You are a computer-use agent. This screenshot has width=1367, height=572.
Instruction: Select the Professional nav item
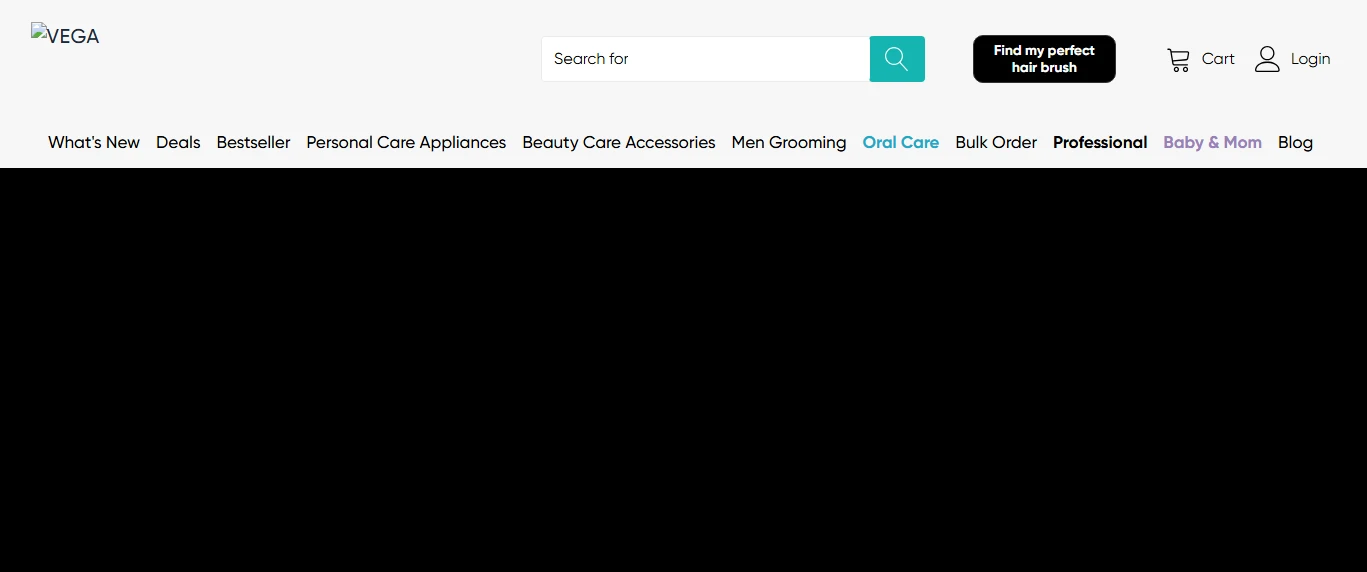[x=1100, y=142]
